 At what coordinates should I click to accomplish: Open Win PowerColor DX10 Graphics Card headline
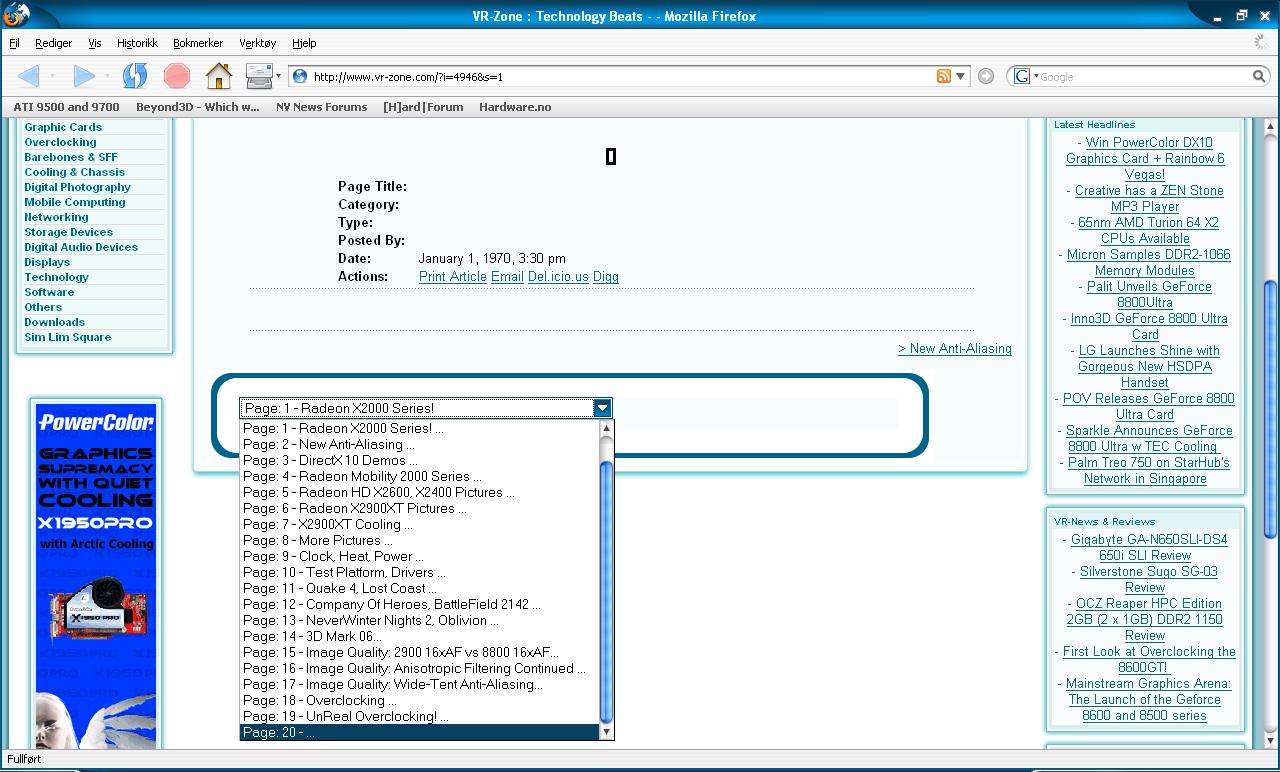pos(1145,158)
